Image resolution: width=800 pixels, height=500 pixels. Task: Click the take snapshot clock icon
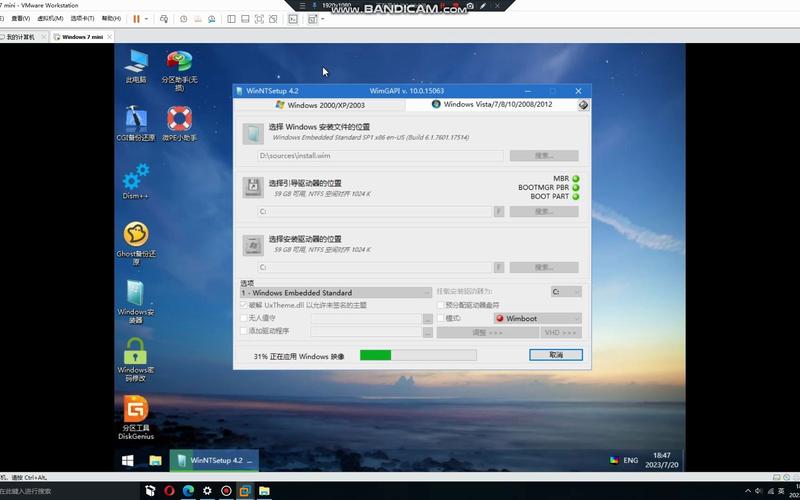coord(184,19)
